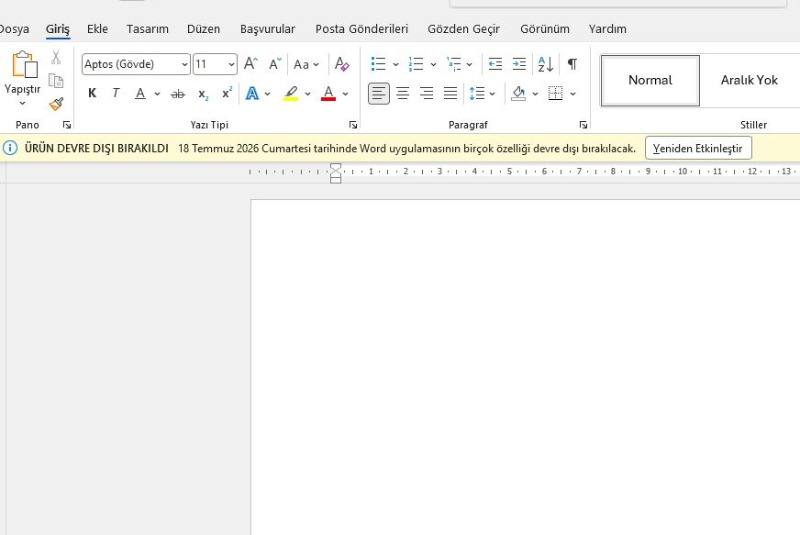The image size is (800, 535).
Task: Center align the text
Action: (403, 93)
